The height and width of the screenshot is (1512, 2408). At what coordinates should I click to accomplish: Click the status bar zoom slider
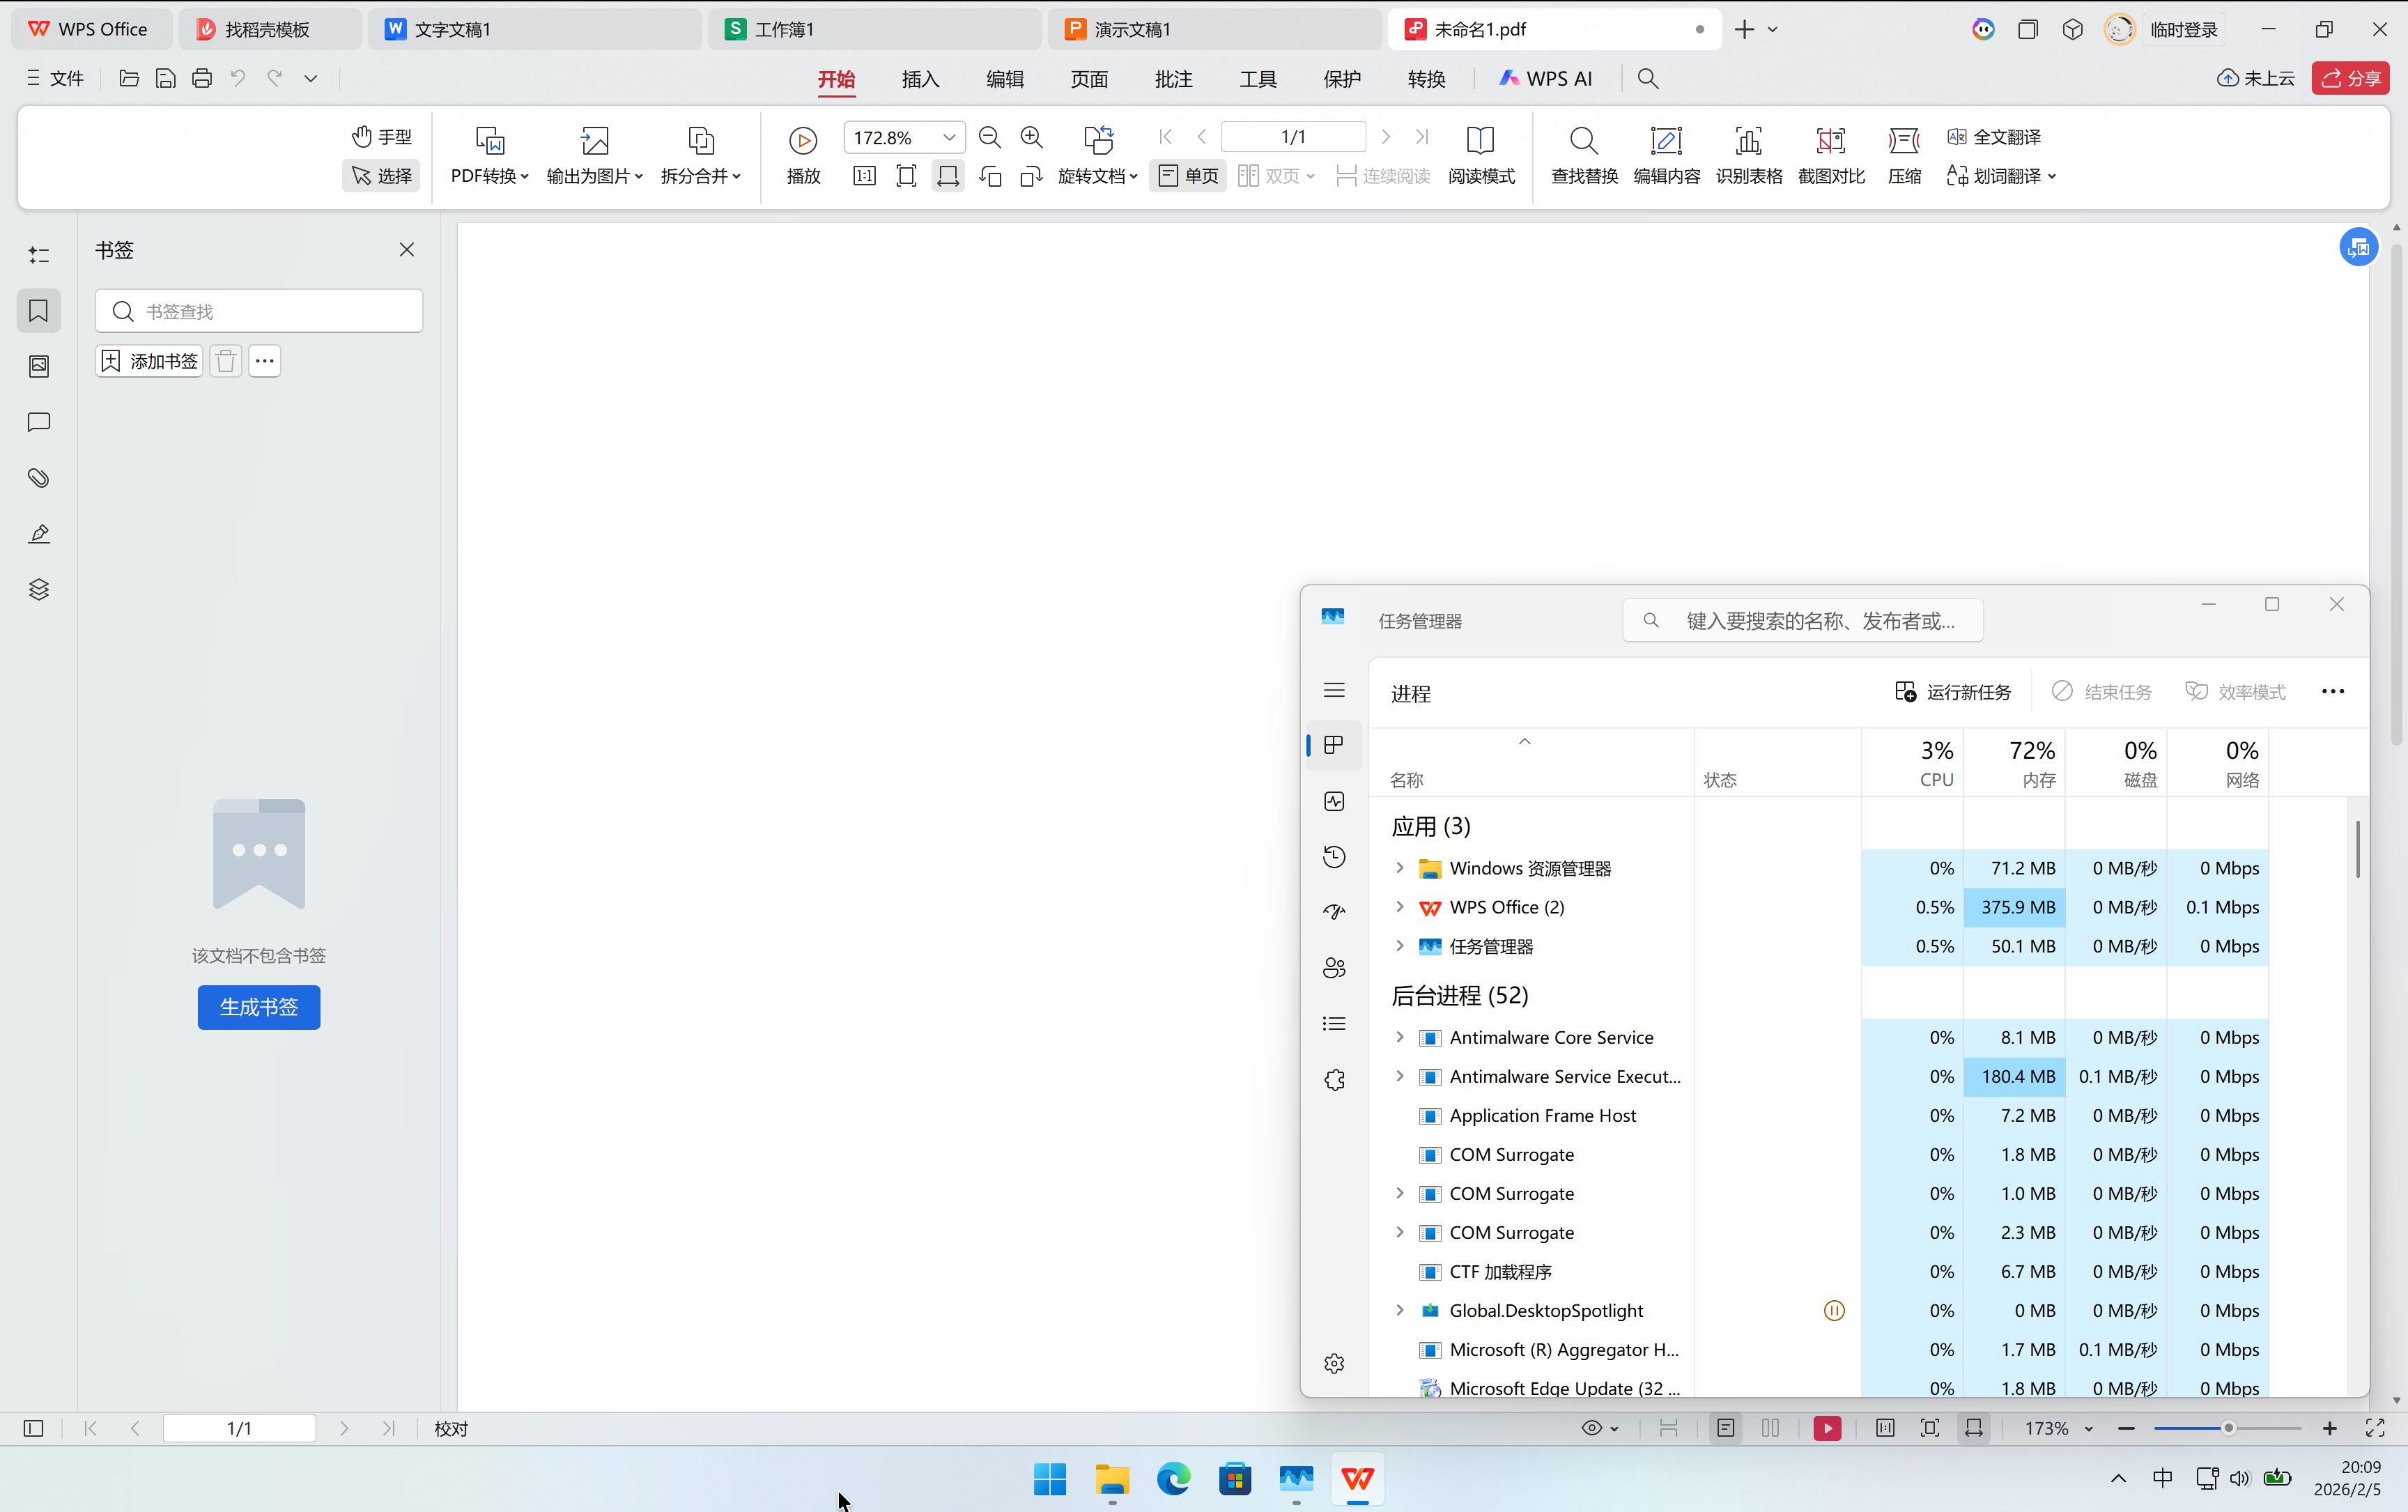2227,1428
